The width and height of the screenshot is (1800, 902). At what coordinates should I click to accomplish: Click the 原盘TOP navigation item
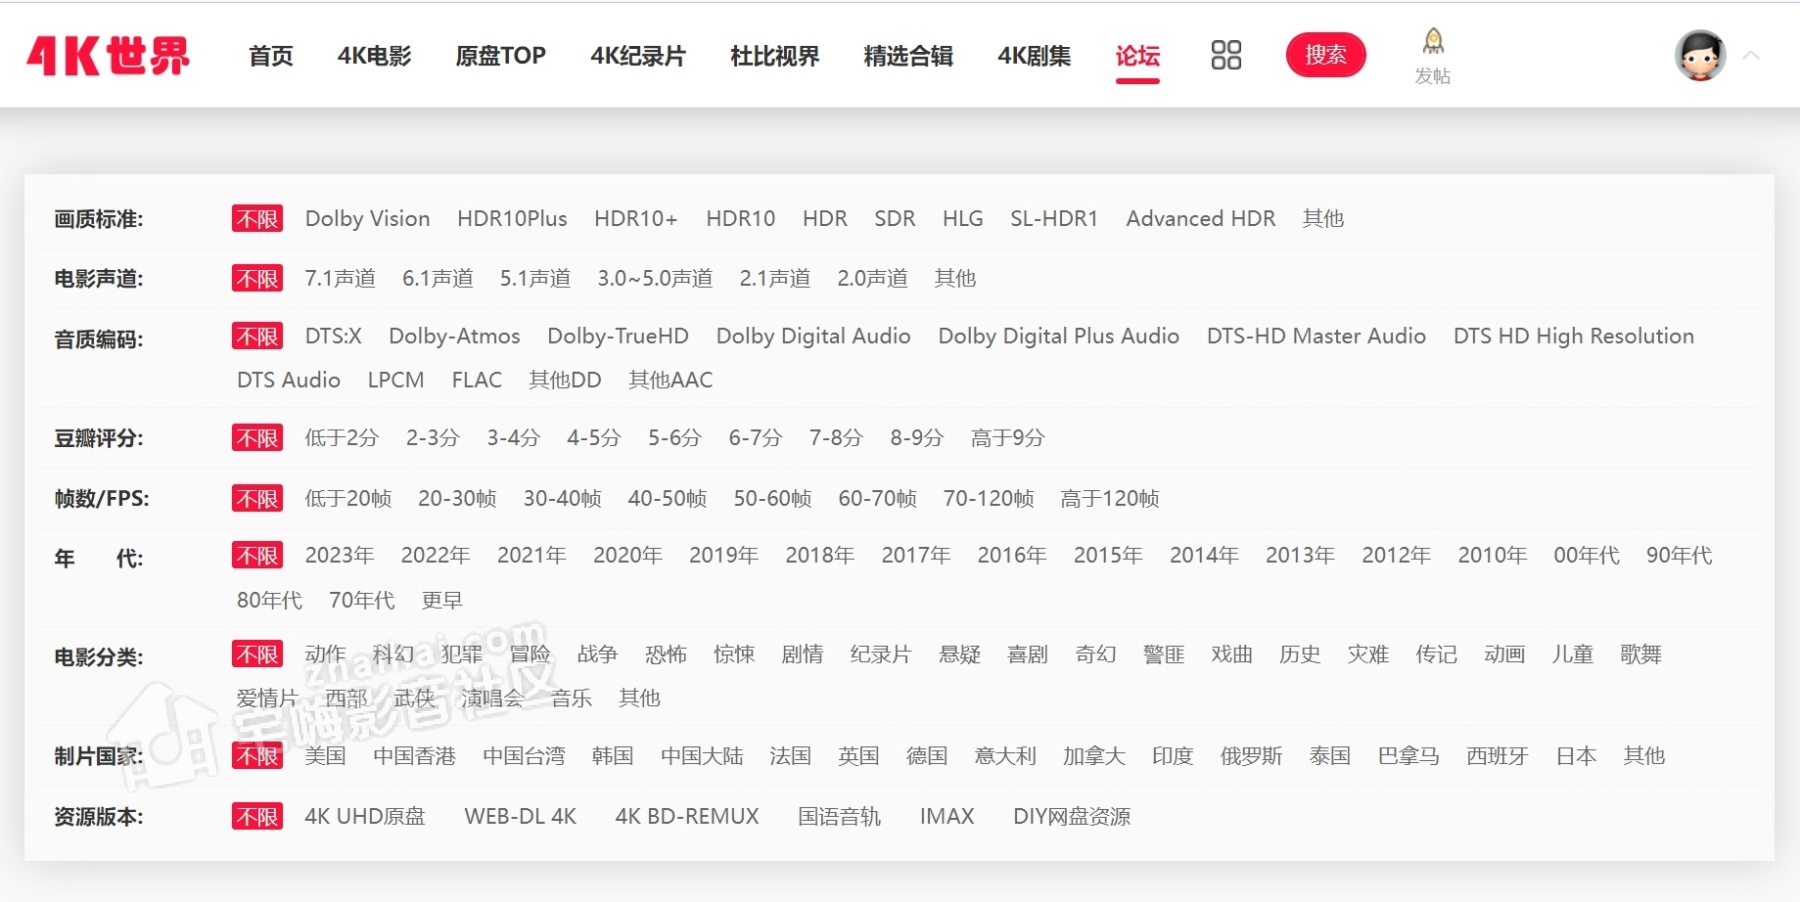500,57
